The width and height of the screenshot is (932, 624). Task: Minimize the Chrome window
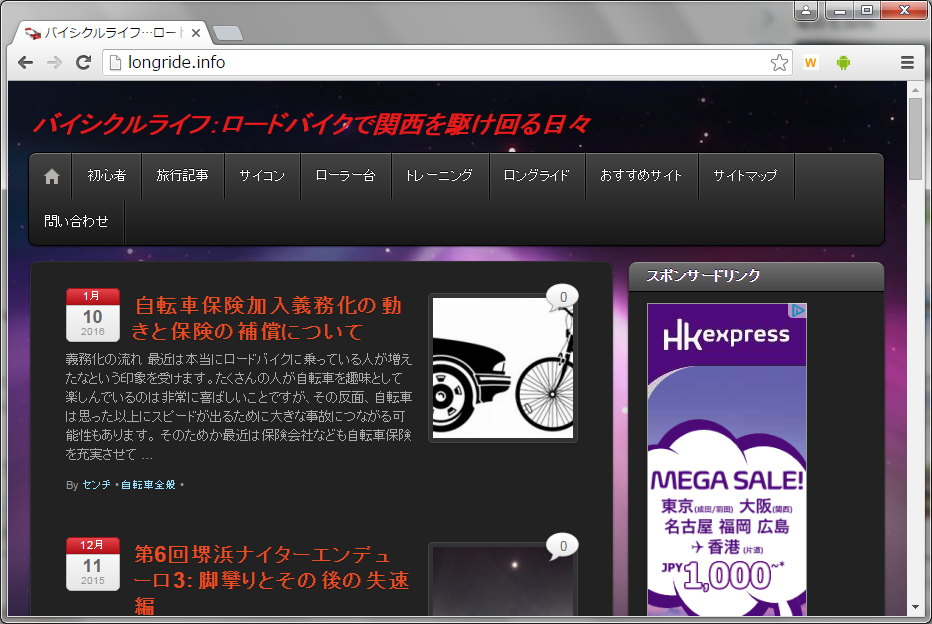point(840,10)
